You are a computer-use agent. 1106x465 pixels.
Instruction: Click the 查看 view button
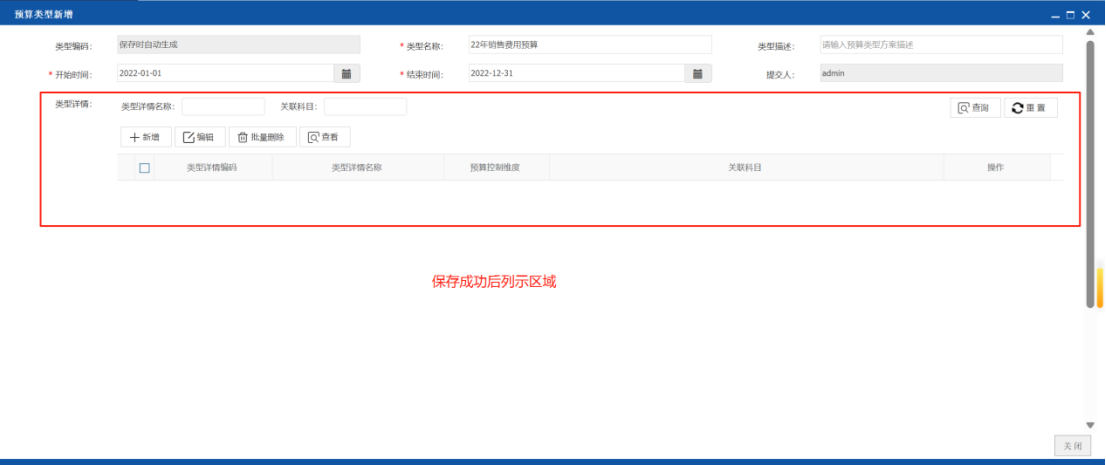click(x=324, y=137)
